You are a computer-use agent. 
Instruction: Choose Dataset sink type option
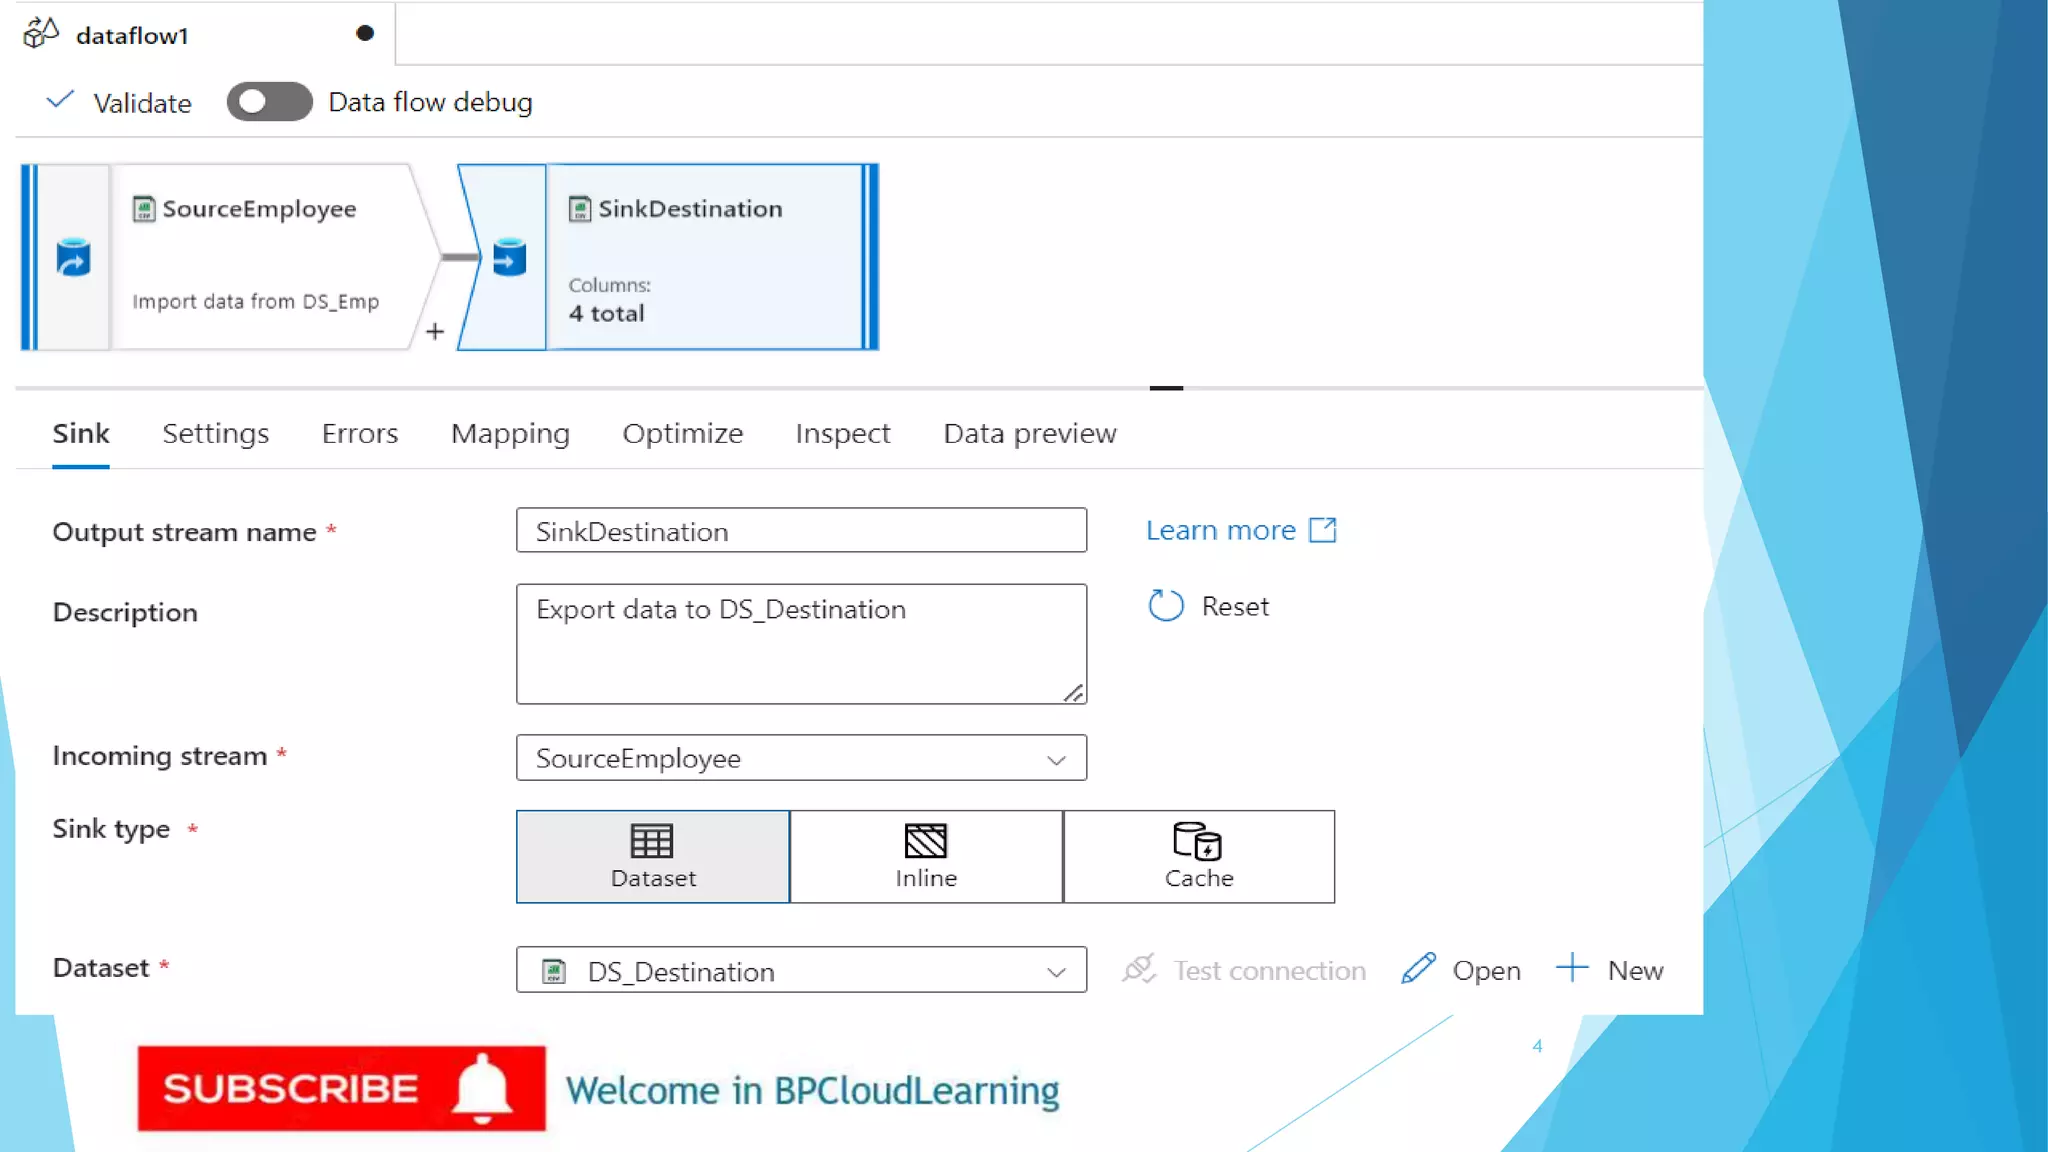pos(653,857)
